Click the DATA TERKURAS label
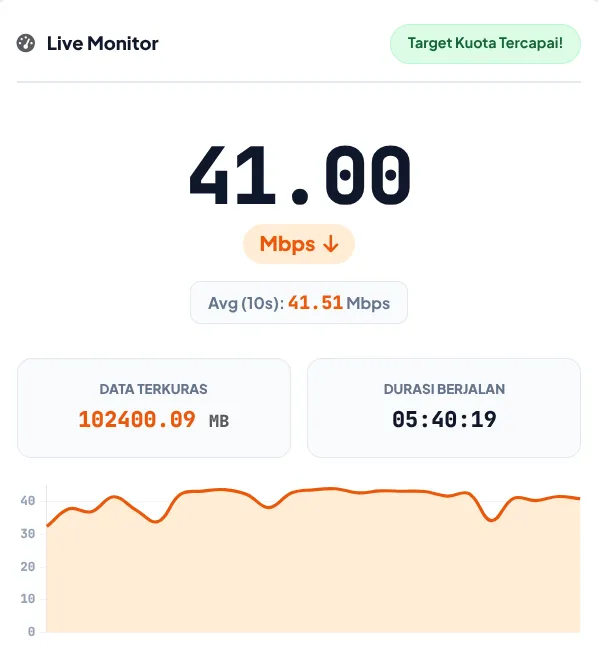The width and height of the screenshot is (598, 649). point(154,389)
